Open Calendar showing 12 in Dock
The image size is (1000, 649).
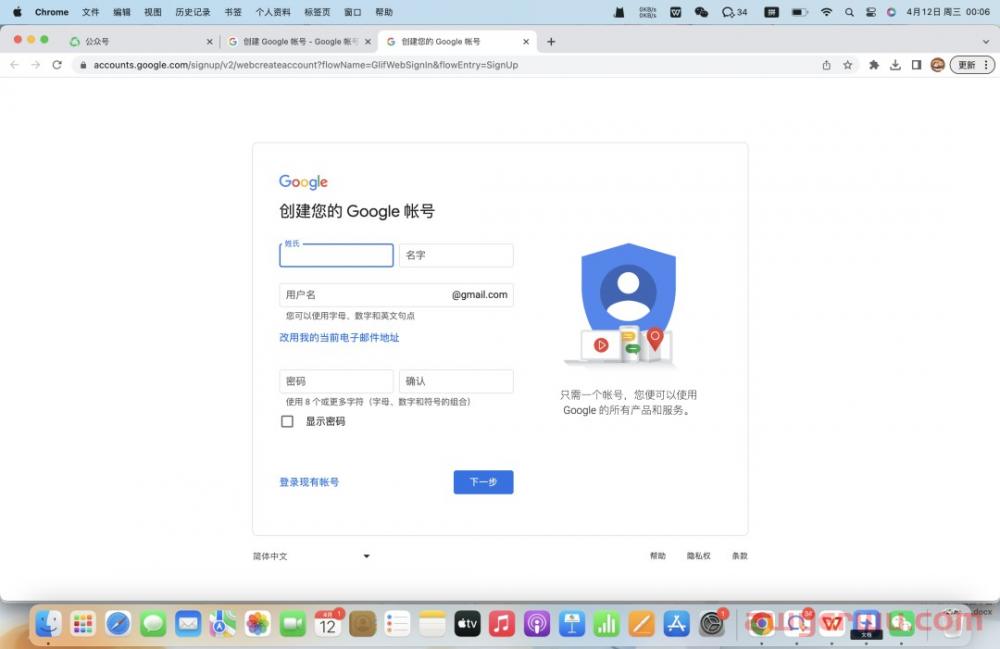click(x=328, y=623)
